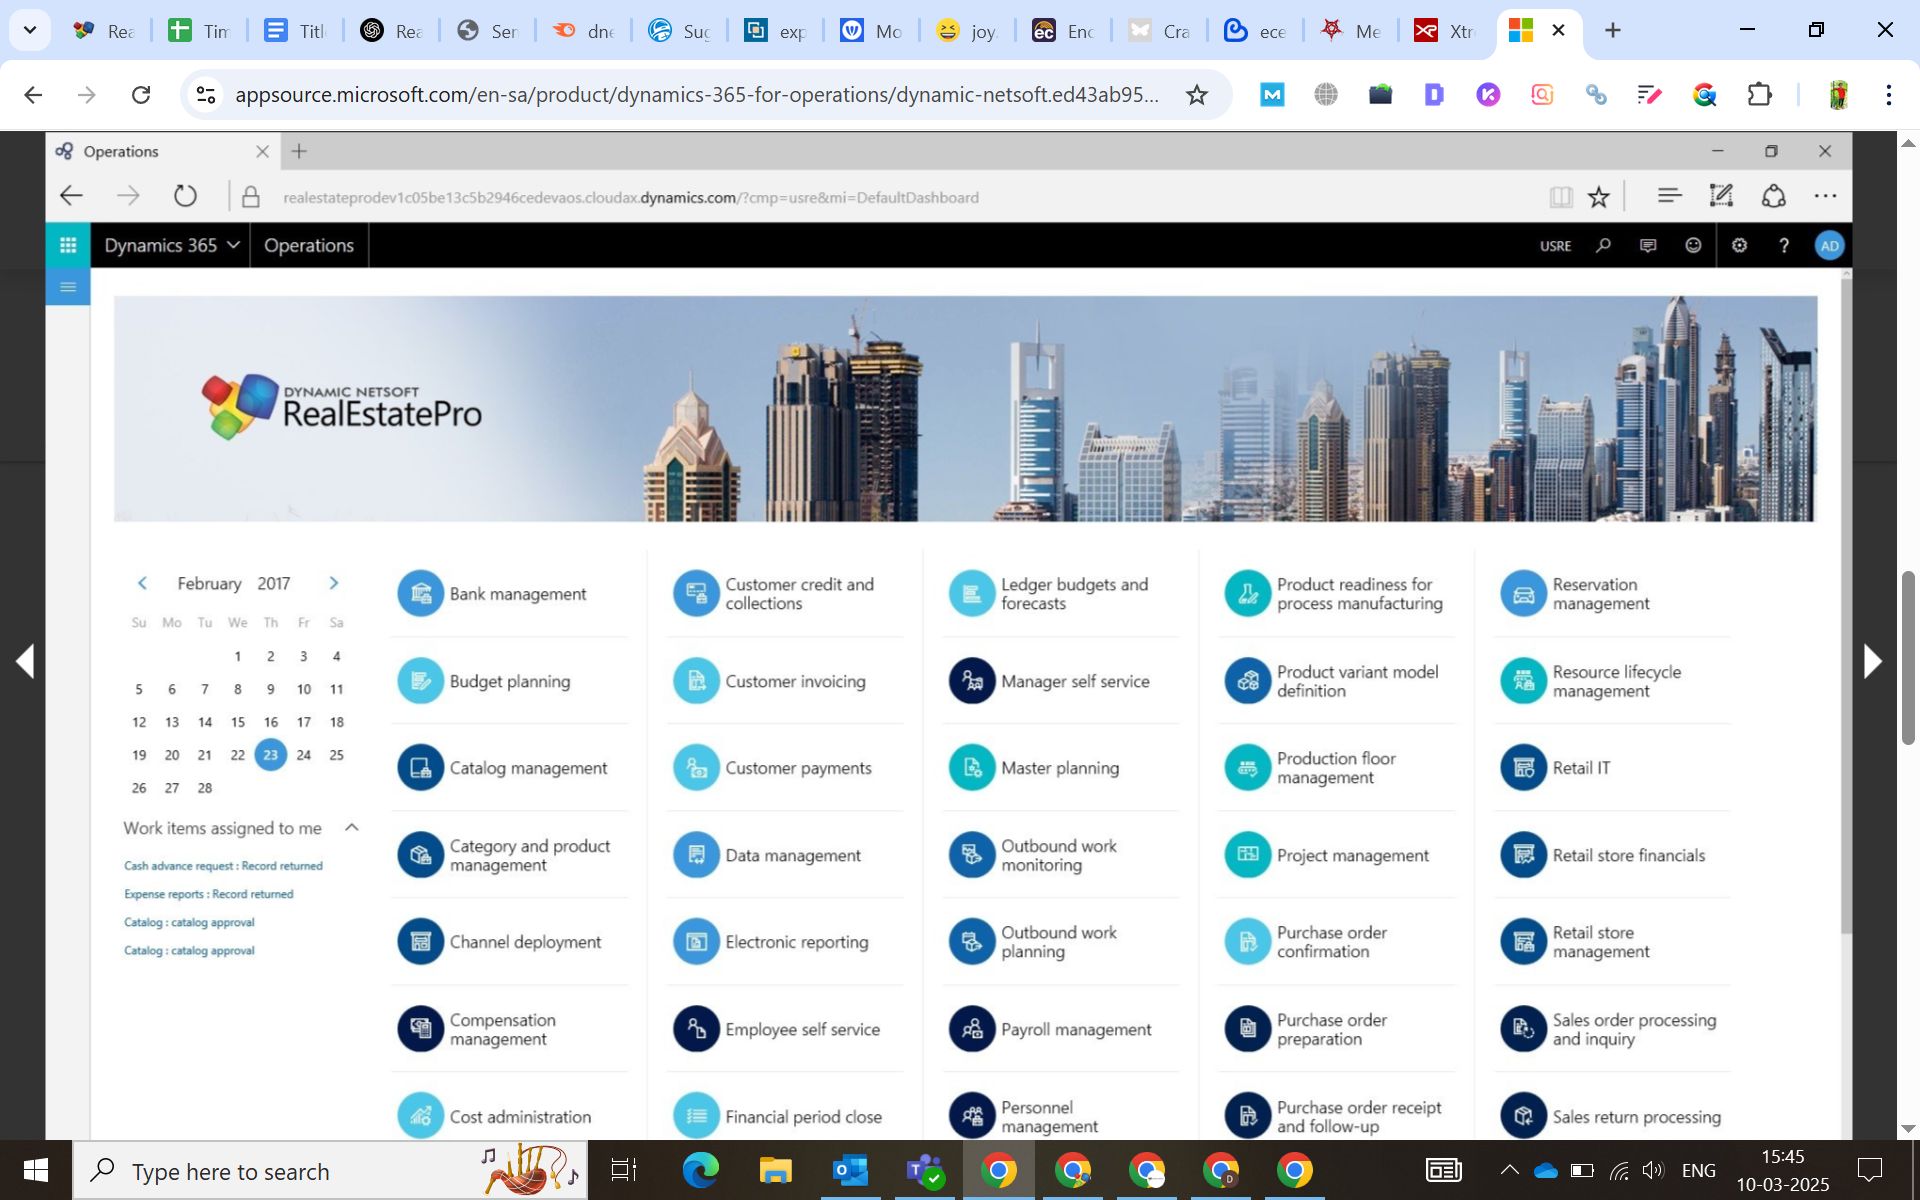The height and width of the screenshot is (1200, 1920).
Task: Go to next month in calendar
Action: click(x=334, y=583)
